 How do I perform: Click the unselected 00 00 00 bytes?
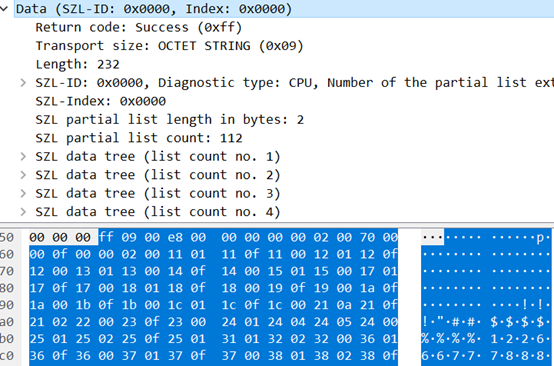(x=60, y=237)
